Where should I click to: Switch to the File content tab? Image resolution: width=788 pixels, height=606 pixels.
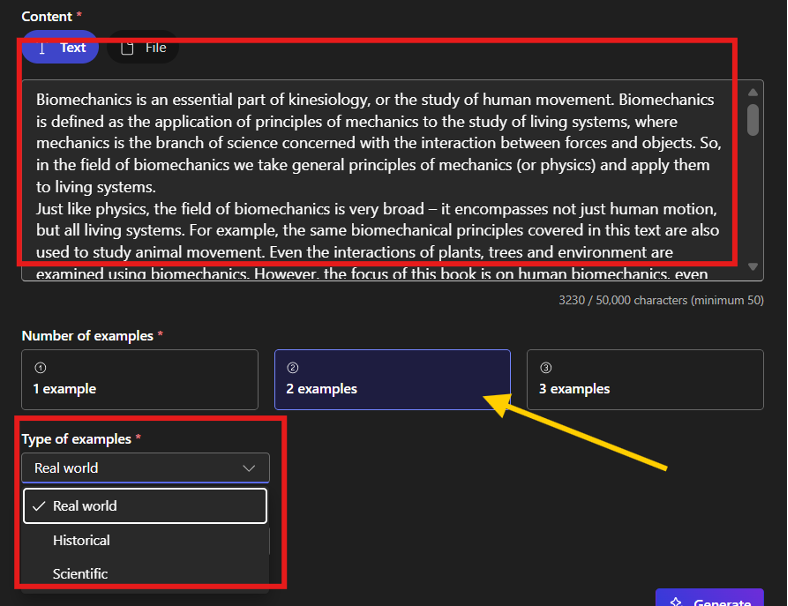pos(143,47)
